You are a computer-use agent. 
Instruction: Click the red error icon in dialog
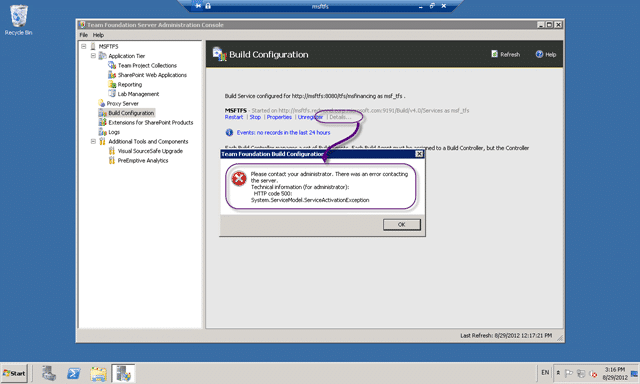[x=239, y=178]
